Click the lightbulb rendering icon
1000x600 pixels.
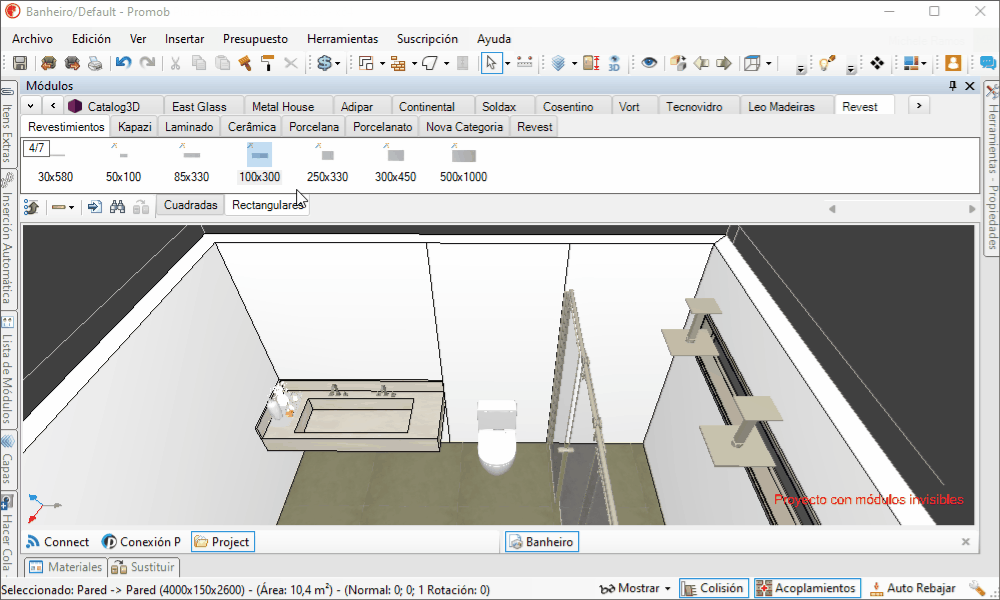click(x=827, y=63)
